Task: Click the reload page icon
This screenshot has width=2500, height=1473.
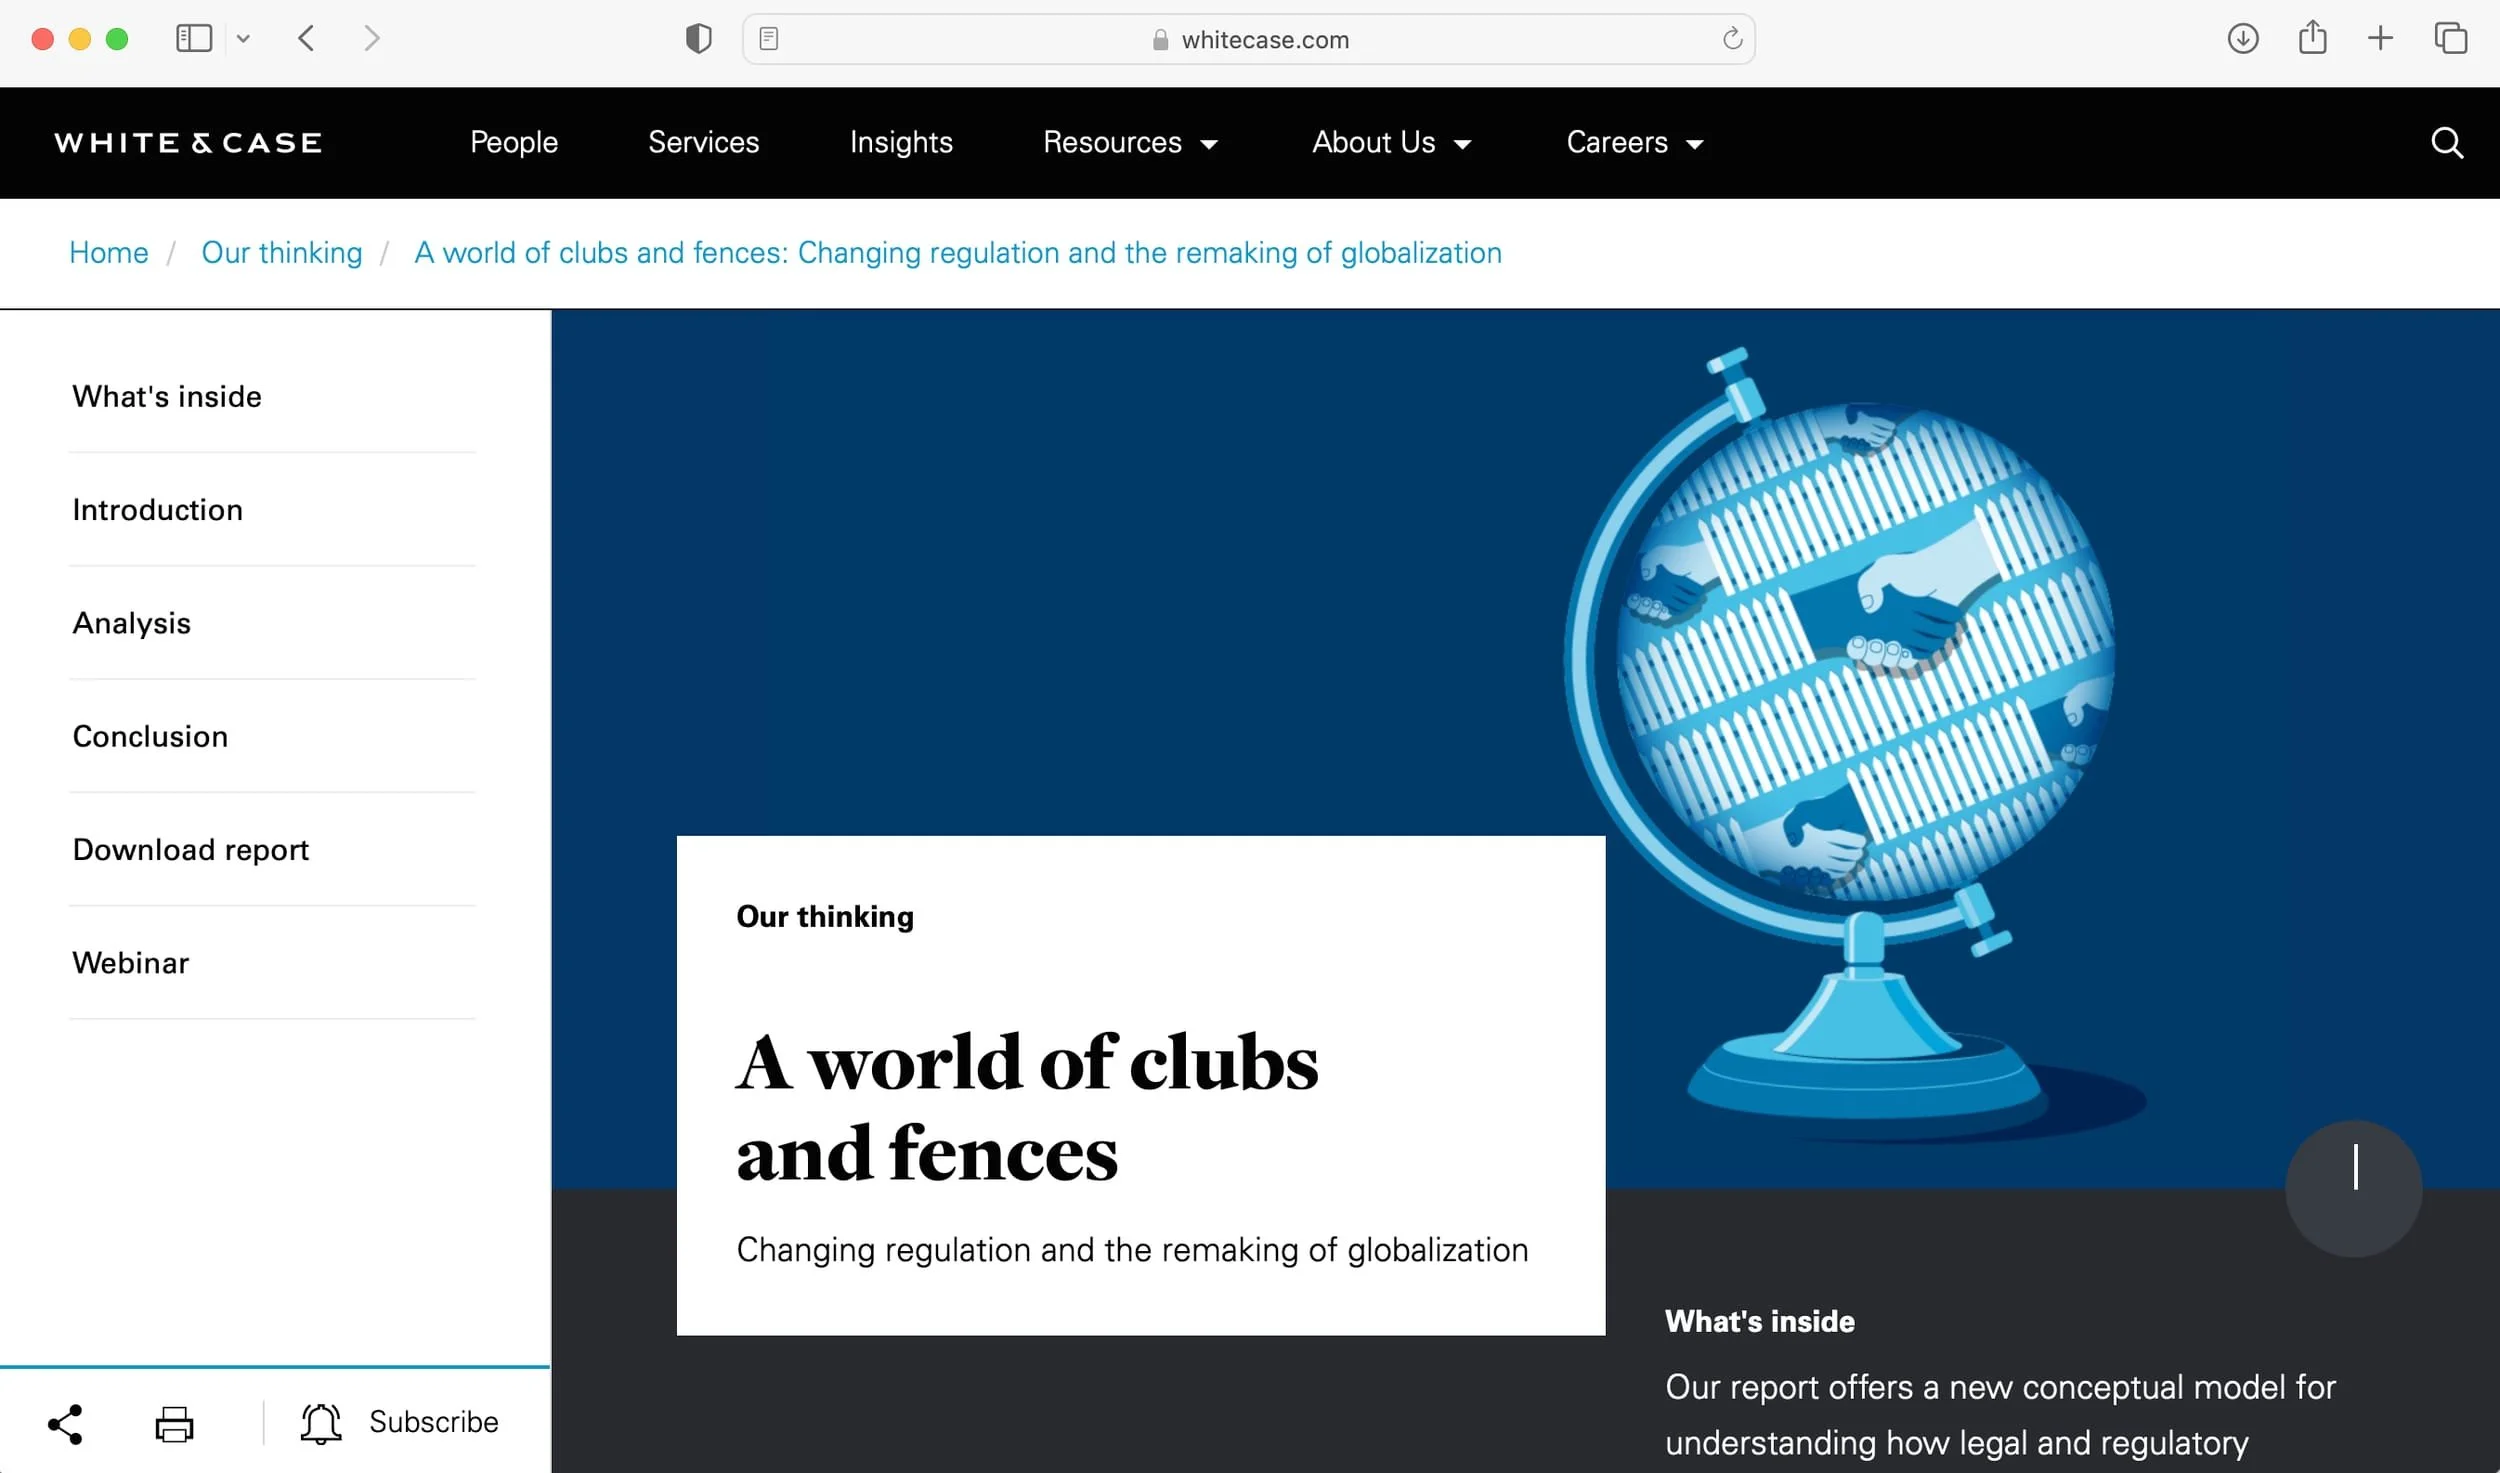Action: point(1732,39)
